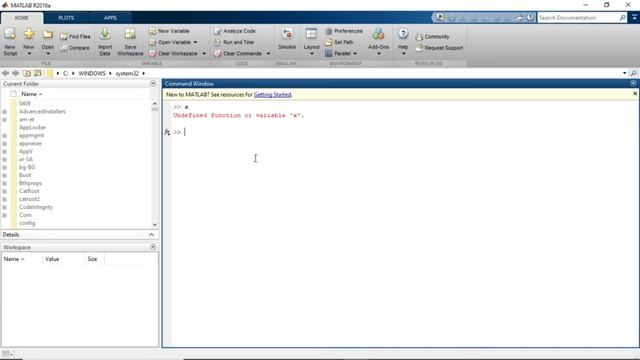640x360 pixels.
Task: Open the Command Window actions menu
Action: [633, 83]
